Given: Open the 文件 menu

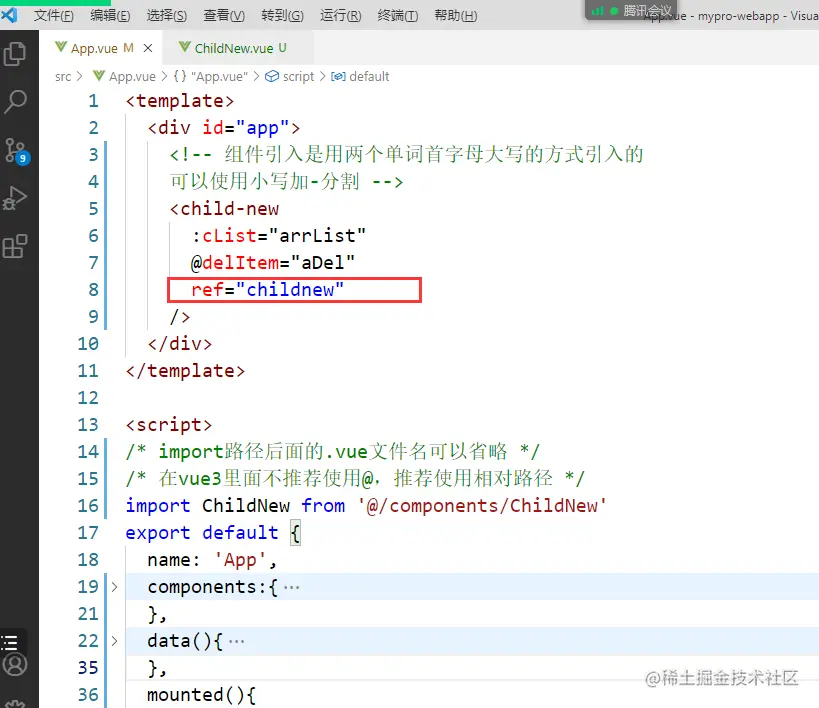Looking at the screenshot, I should point(52,15).
